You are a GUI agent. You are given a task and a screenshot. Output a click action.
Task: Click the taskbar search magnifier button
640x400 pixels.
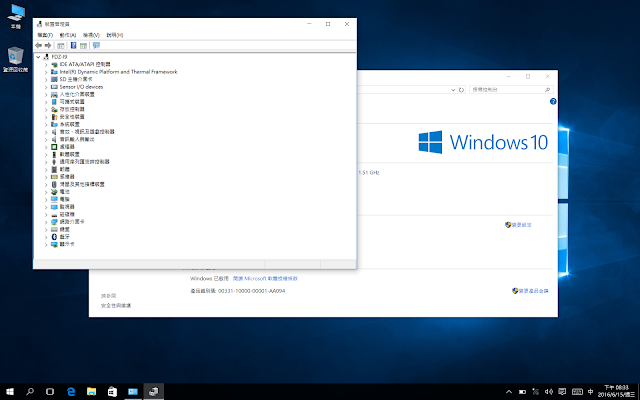click(x=30, y=392)
